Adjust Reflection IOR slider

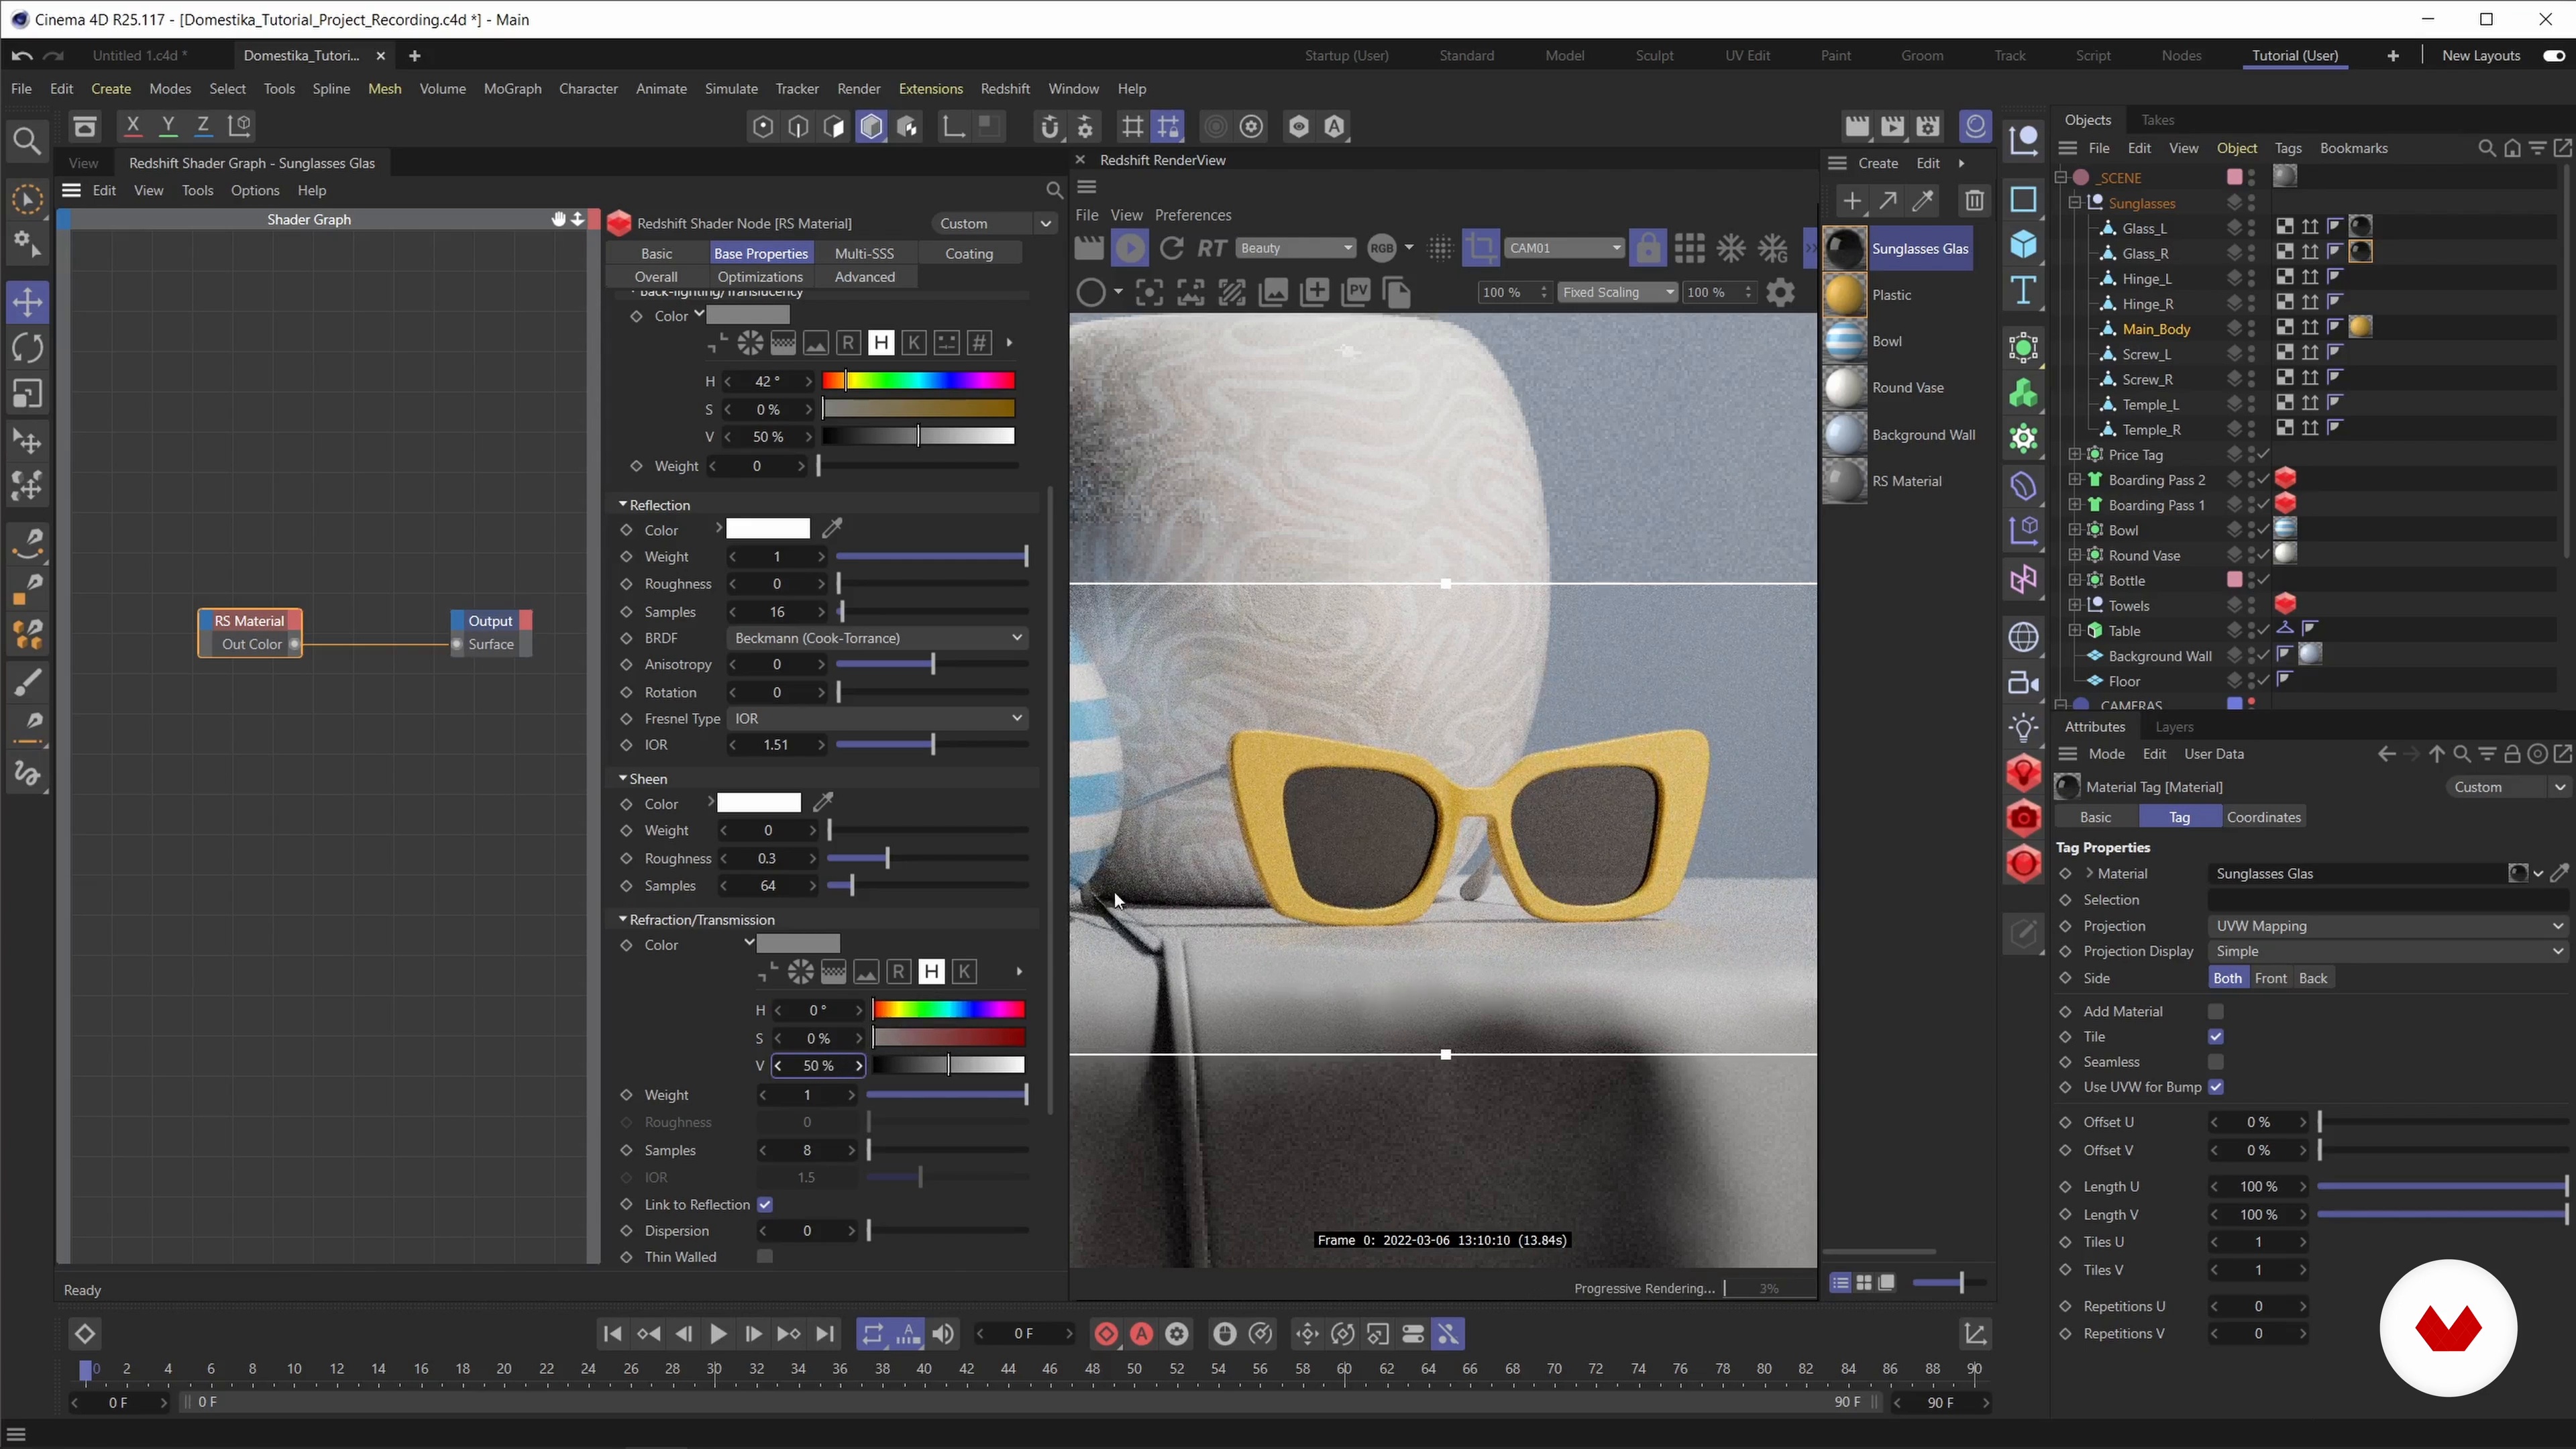click(932, 745)
